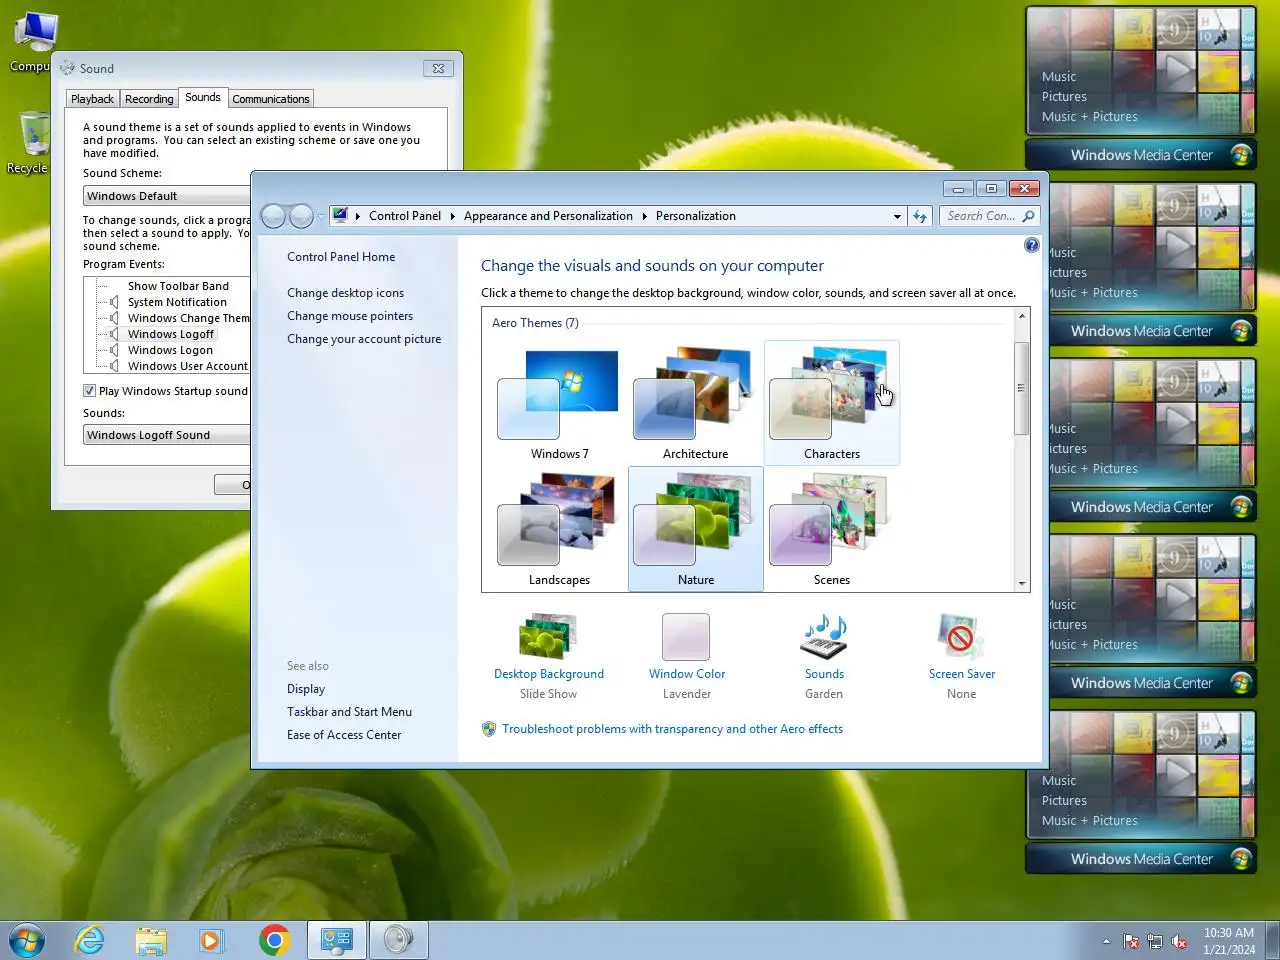Image resolution: width=1280 pixels, height=960 pixels.
Task: Switch to Communications tab in Sound dialog
Action: pos(271,99)
